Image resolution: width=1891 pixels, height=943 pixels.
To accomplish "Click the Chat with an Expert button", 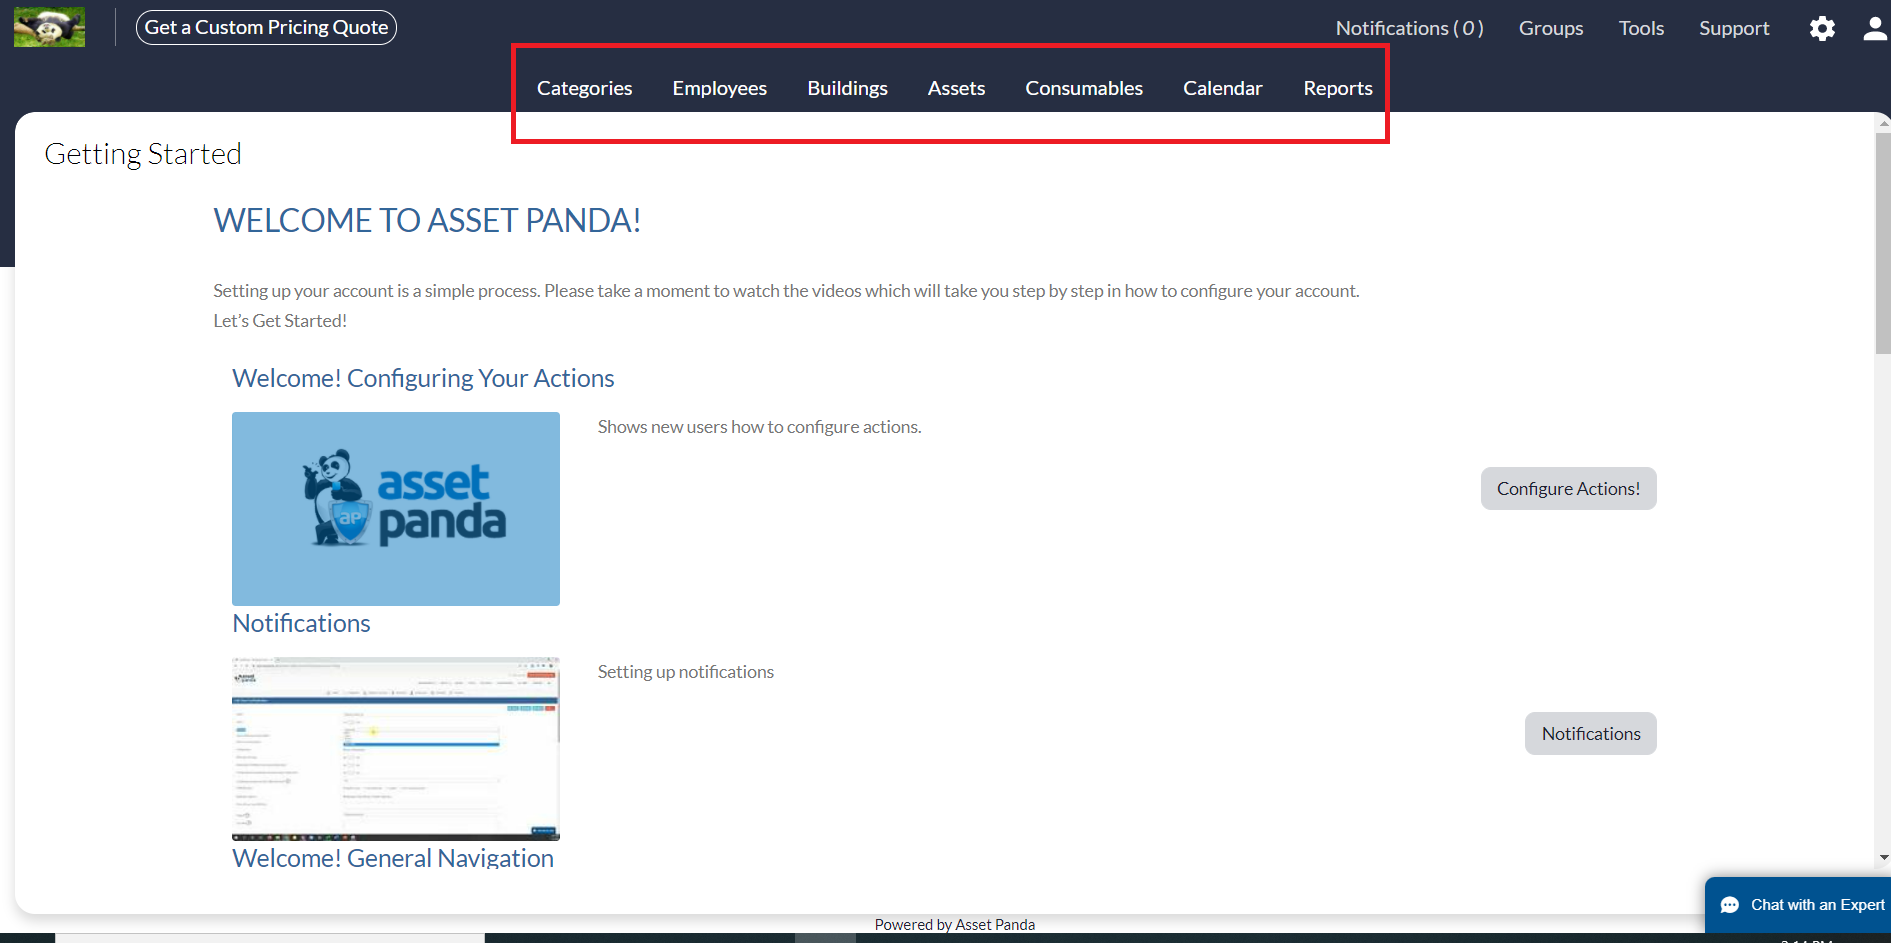I will [1798, 905].
